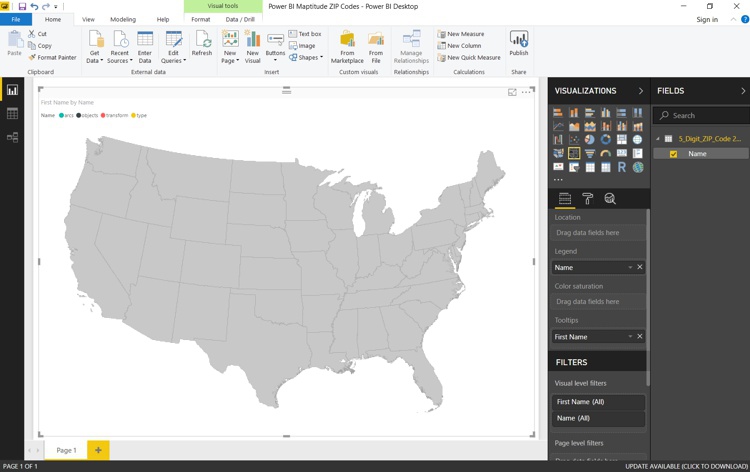Collapse the Visualizations pane using its chevron
The image size is (750, 472).
(641, 91)
